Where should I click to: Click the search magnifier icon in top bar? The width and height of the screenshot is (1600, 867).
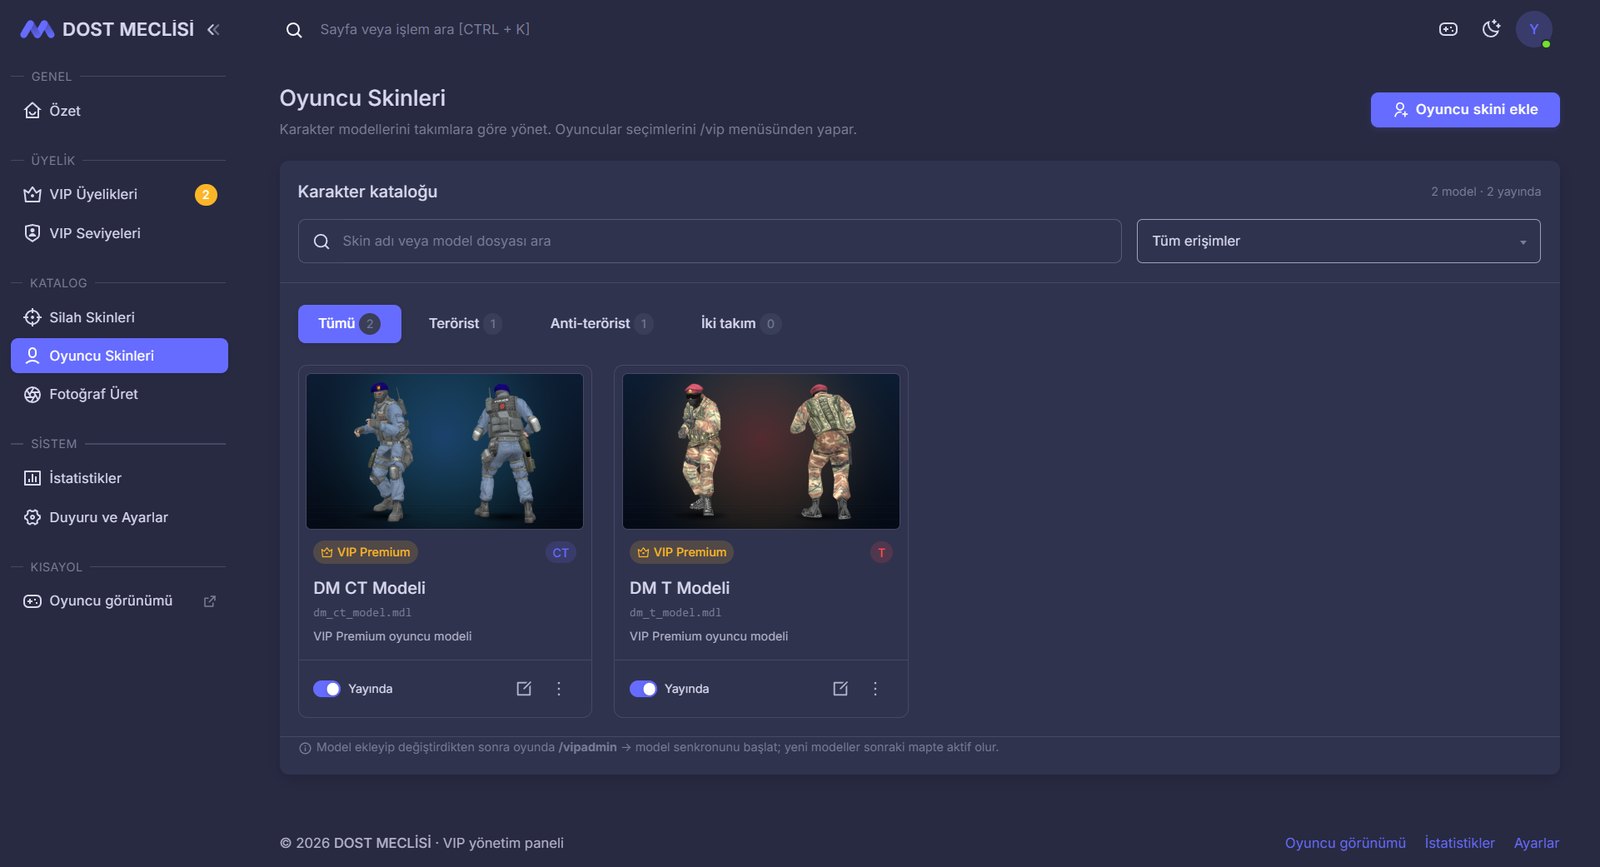click(x=294, y=30)
